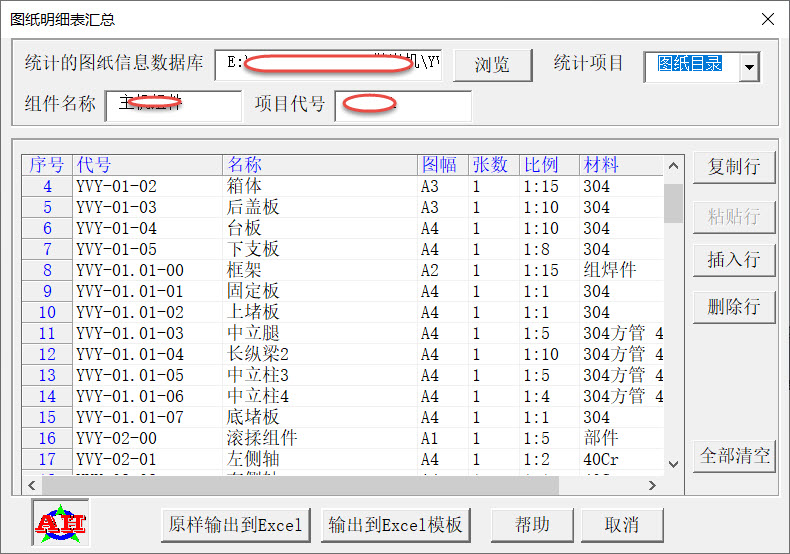This screenshot has width=790, height=554.
Task: Click the 序号 column header
Action: click(47, 165)
